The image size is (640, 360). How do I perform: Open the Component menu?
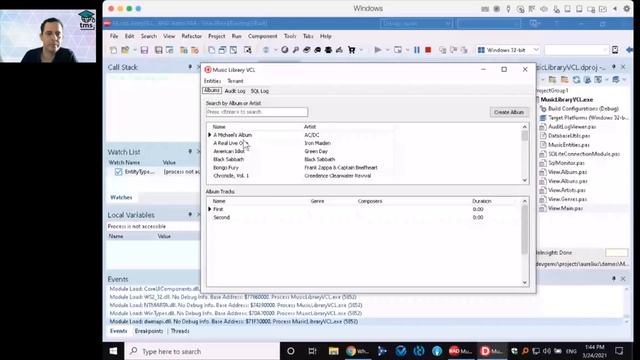click(x=262, y=36)
